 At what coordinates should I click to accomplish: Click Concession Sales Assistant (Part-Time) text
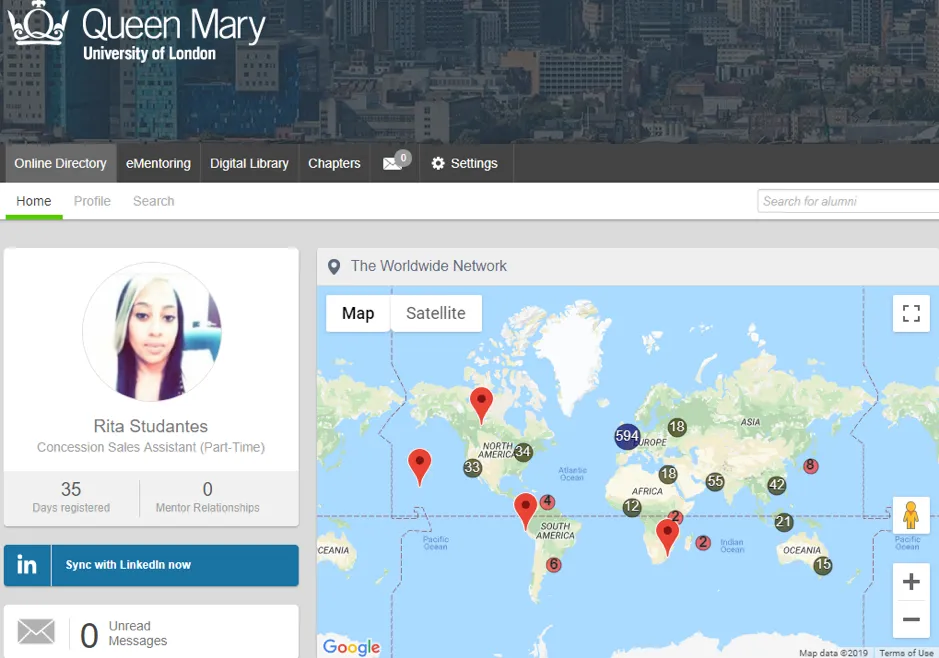tap(151, 447)
